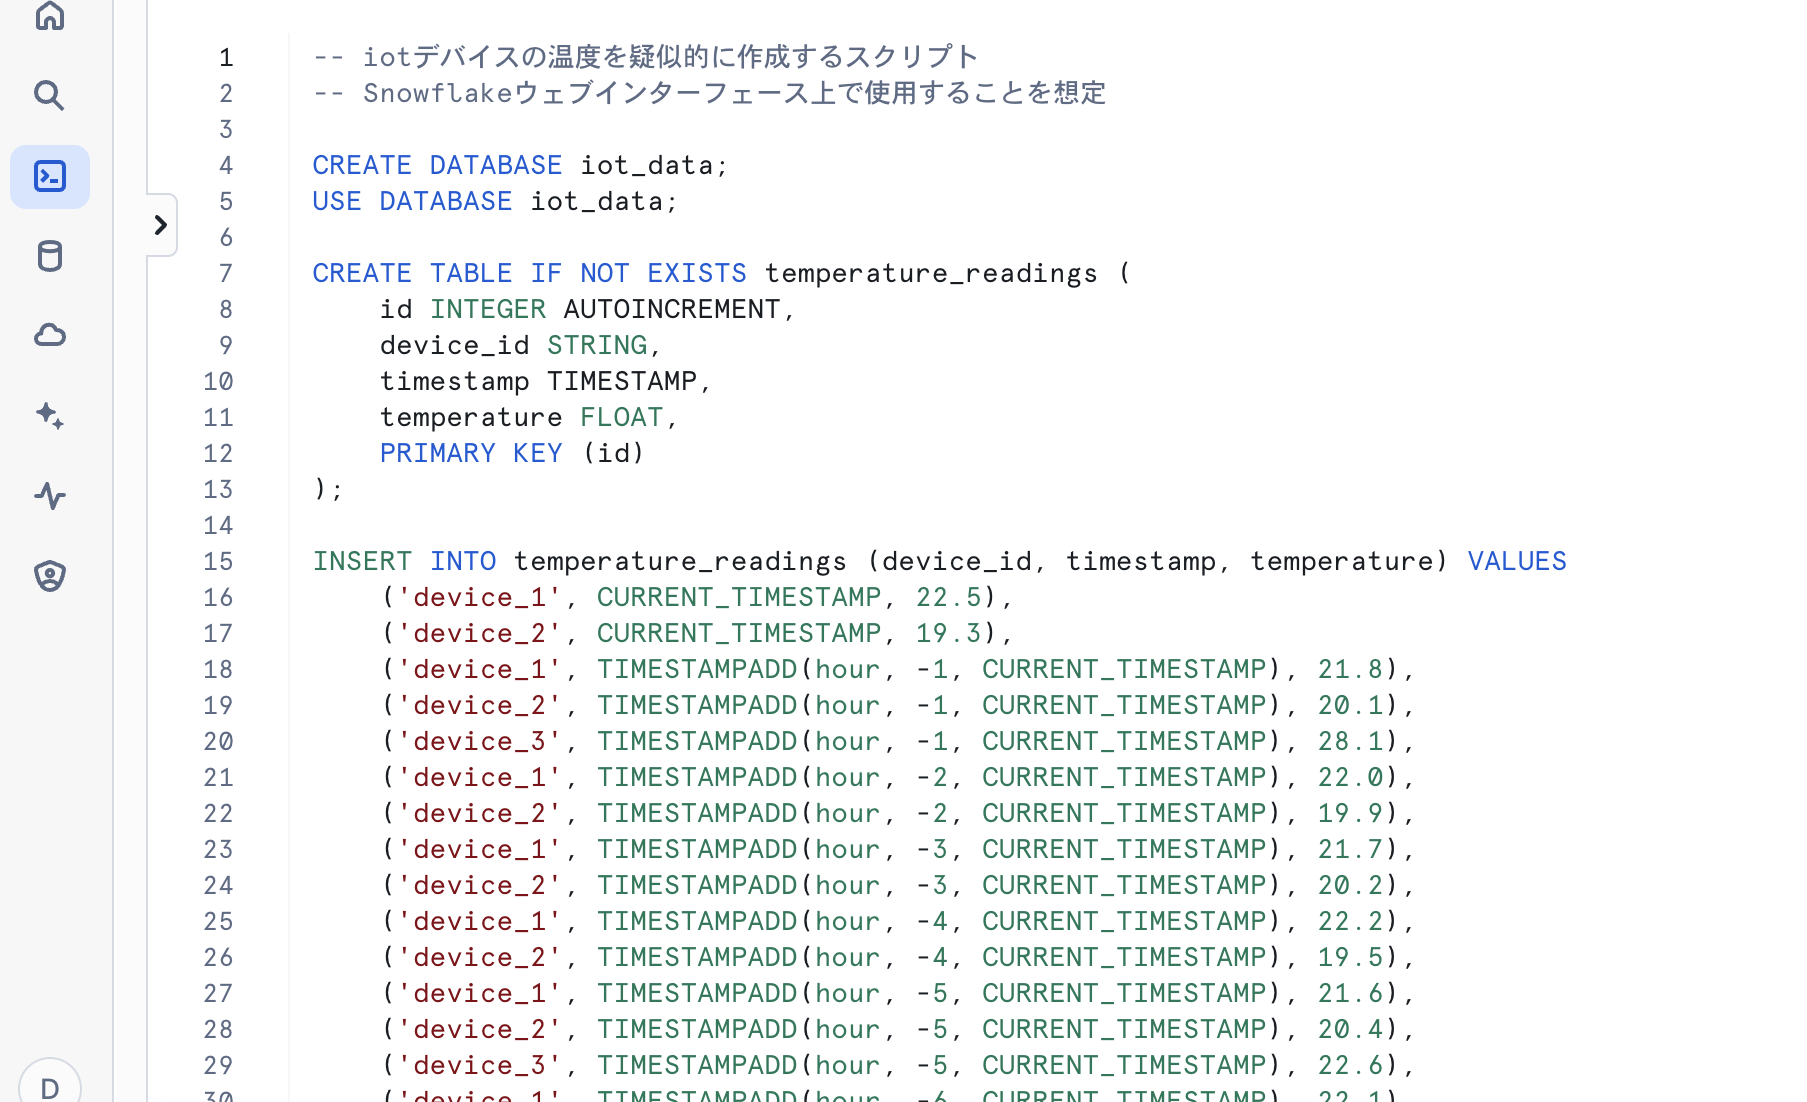Open the AI sparkles icon
Viewport: 1807px width, 1102px height.
pyautogui.click(x=49, y=416)
